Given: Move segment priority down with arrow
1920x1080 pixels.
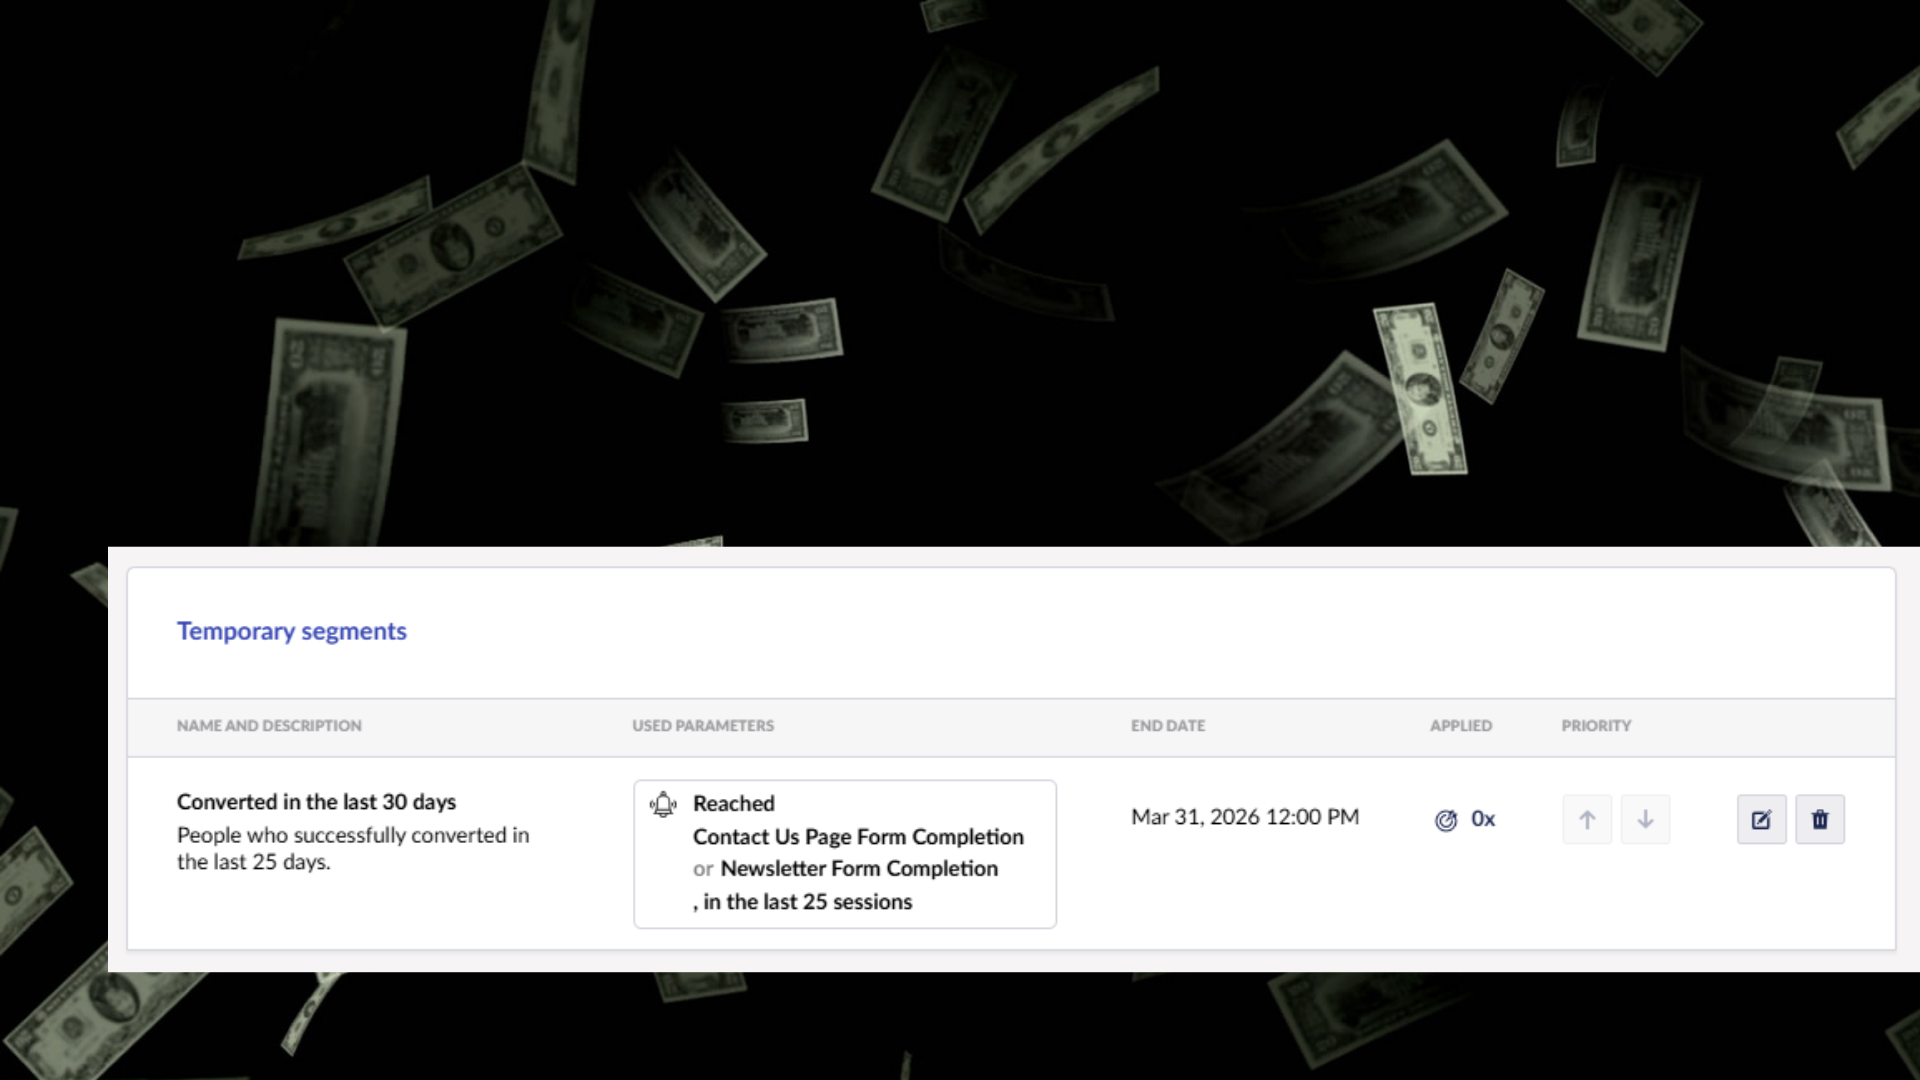Looking at the screenshot, I should pos(1645,820).
